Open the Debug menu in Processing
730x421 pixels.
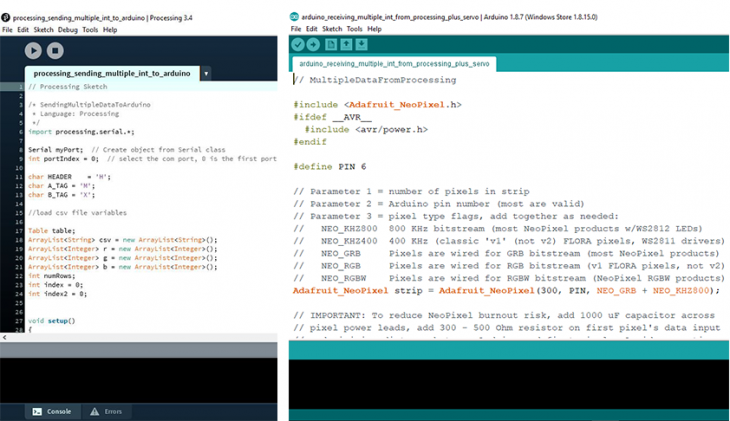pyautogui.click(x=67, y=30)
